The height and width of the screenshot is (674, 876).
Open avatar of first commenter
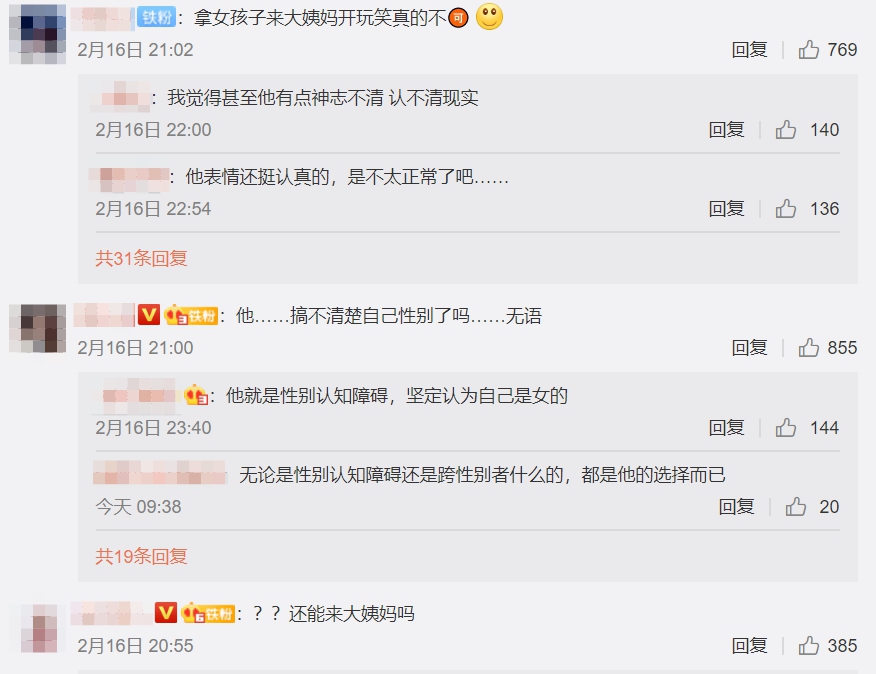click(x=37, y=35)
